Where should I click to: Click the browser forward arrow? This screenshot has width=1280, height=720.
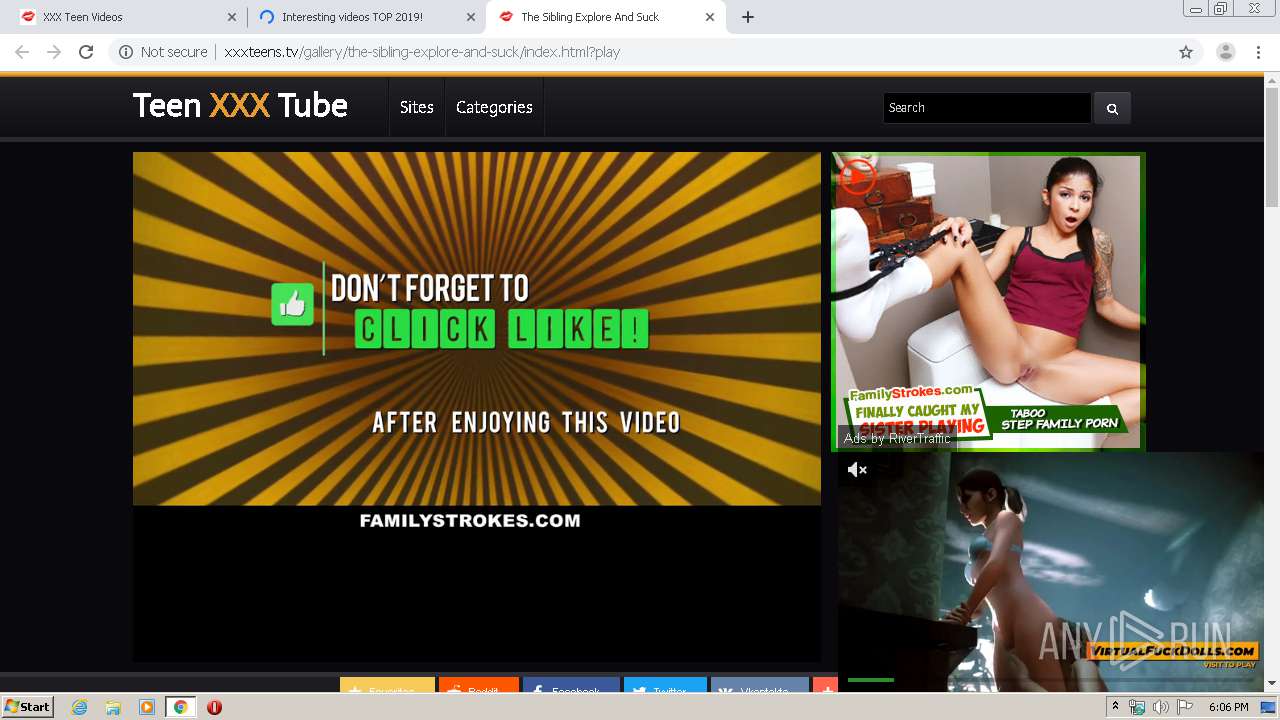point(54,52)
